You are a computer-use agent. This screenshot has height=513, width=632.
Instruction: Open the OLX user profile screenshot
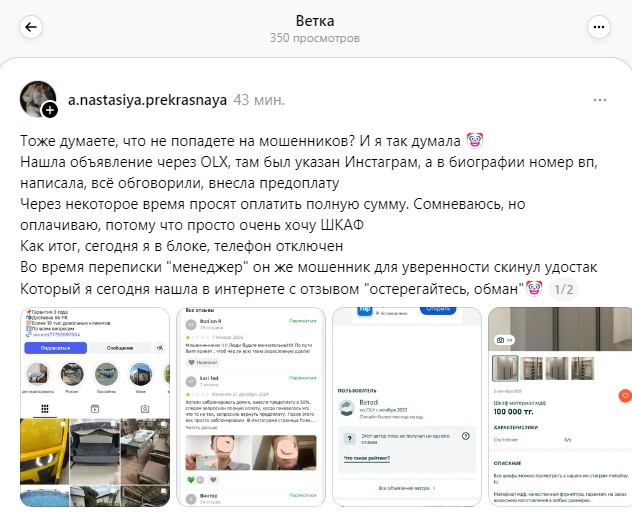click(407, 407)
